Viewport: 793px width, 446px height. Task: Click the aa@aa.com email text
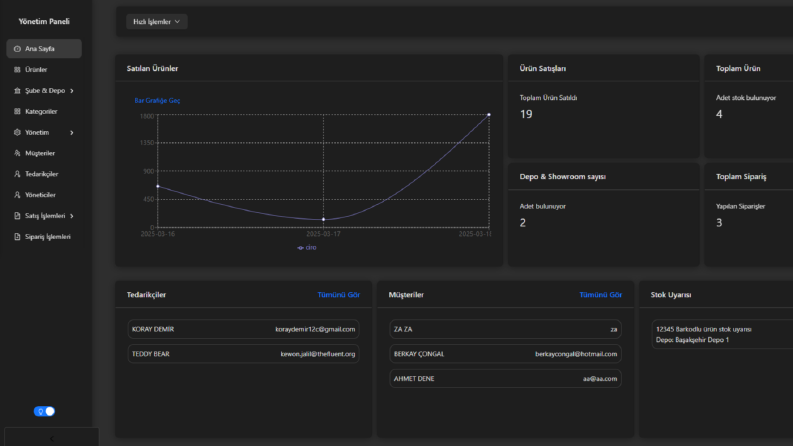click(600, 379)
